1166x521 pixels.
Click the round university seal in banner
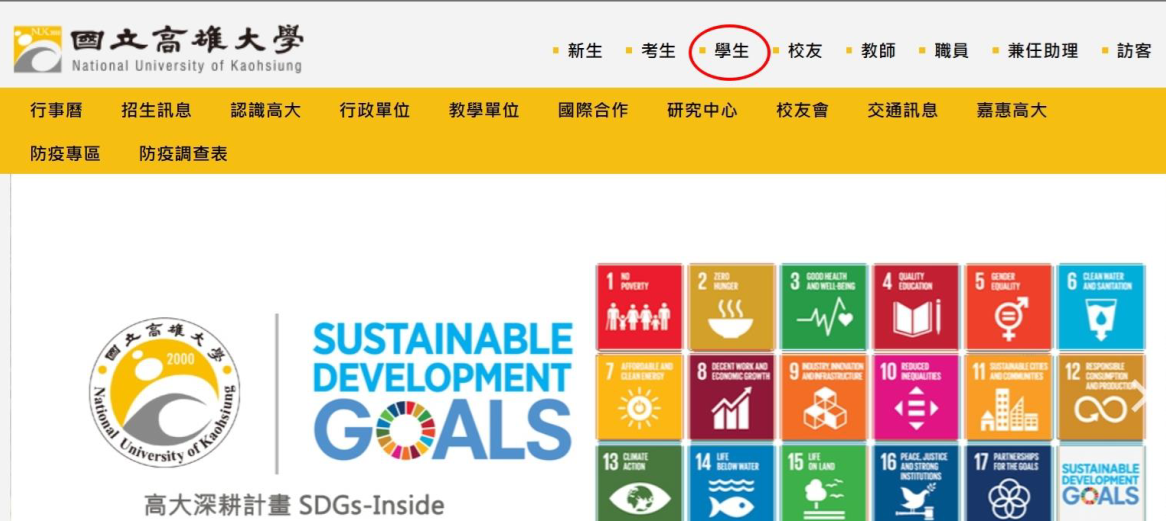[163, 393]
